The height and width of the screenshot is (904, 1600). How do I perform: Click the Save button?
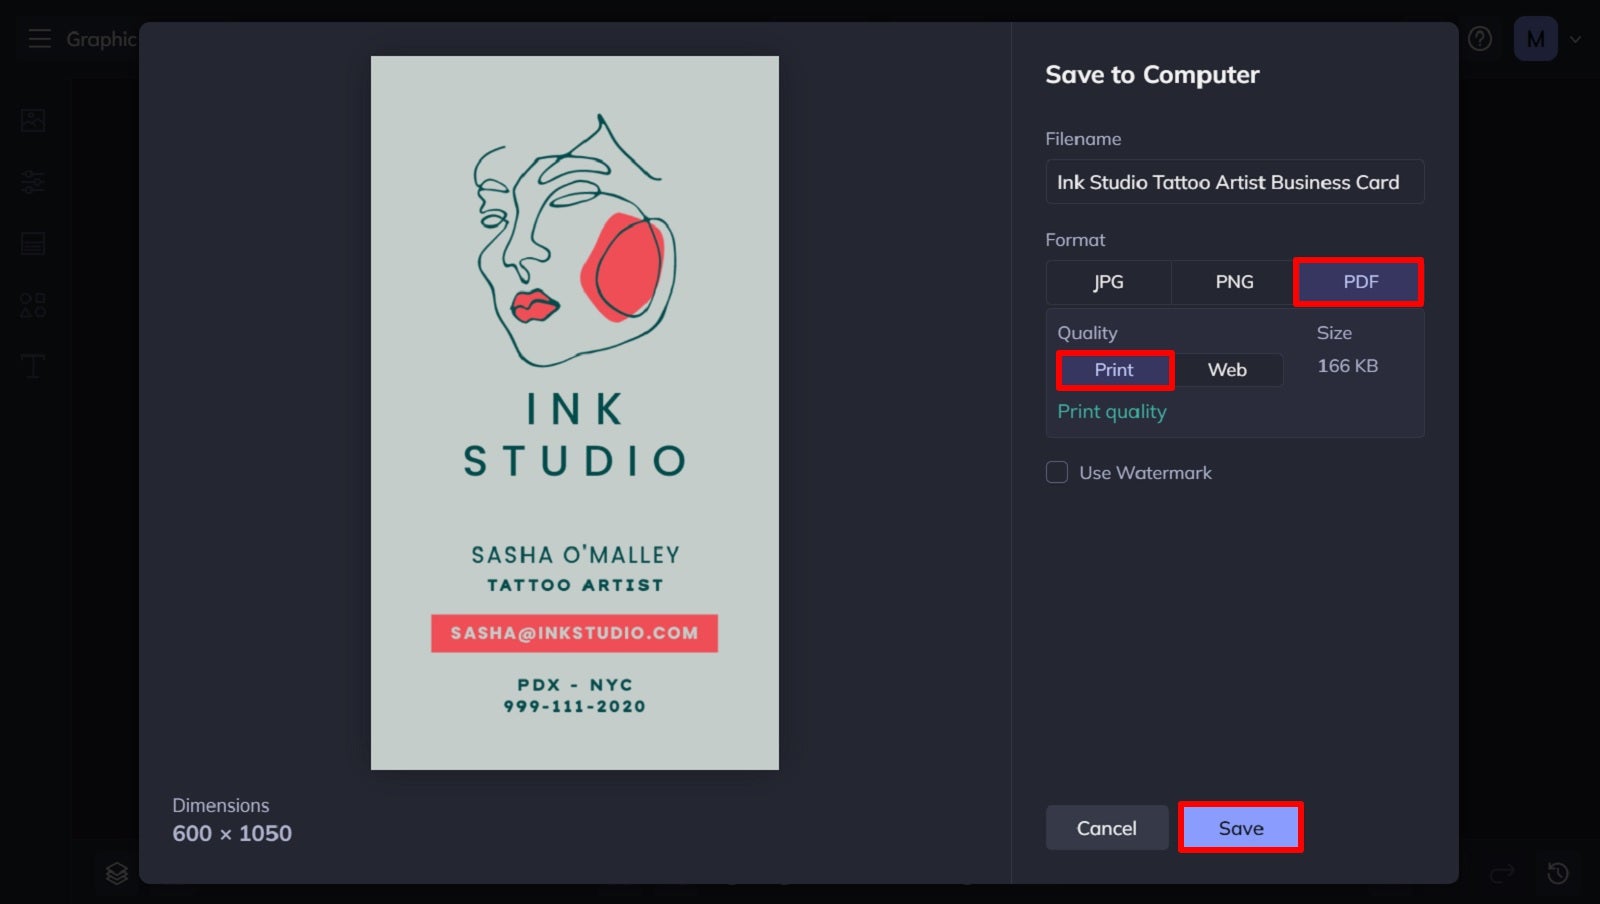coord(1240,828)
